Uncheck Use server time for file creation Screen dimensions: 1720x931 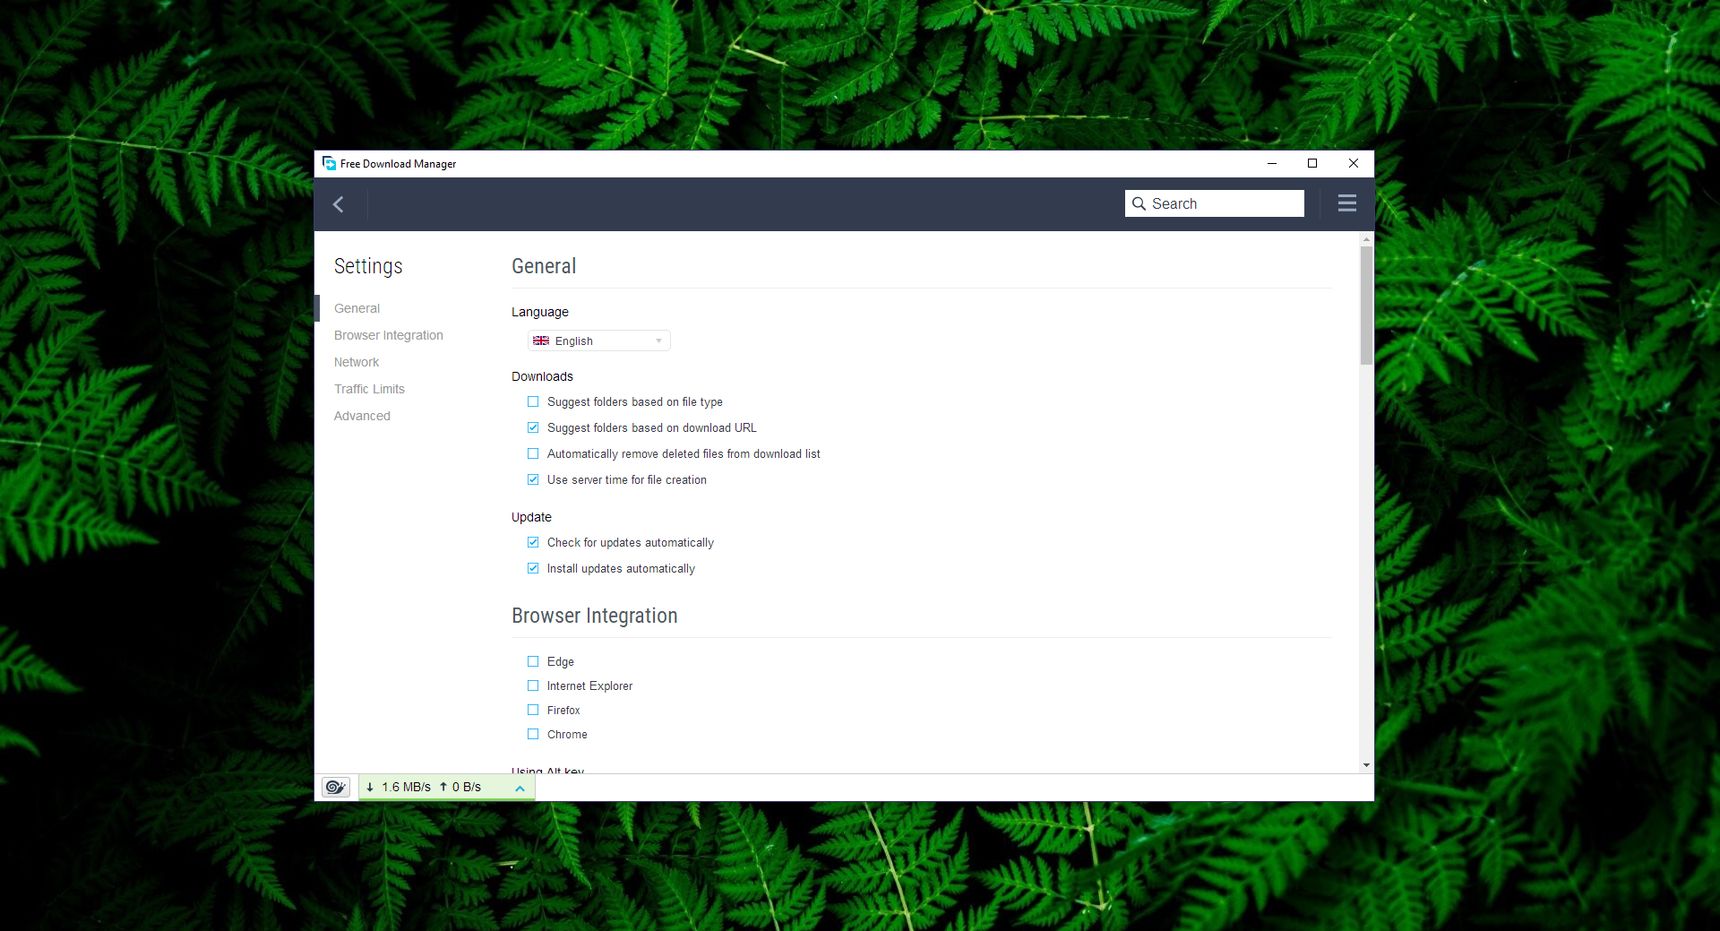[x=533, y=480]
